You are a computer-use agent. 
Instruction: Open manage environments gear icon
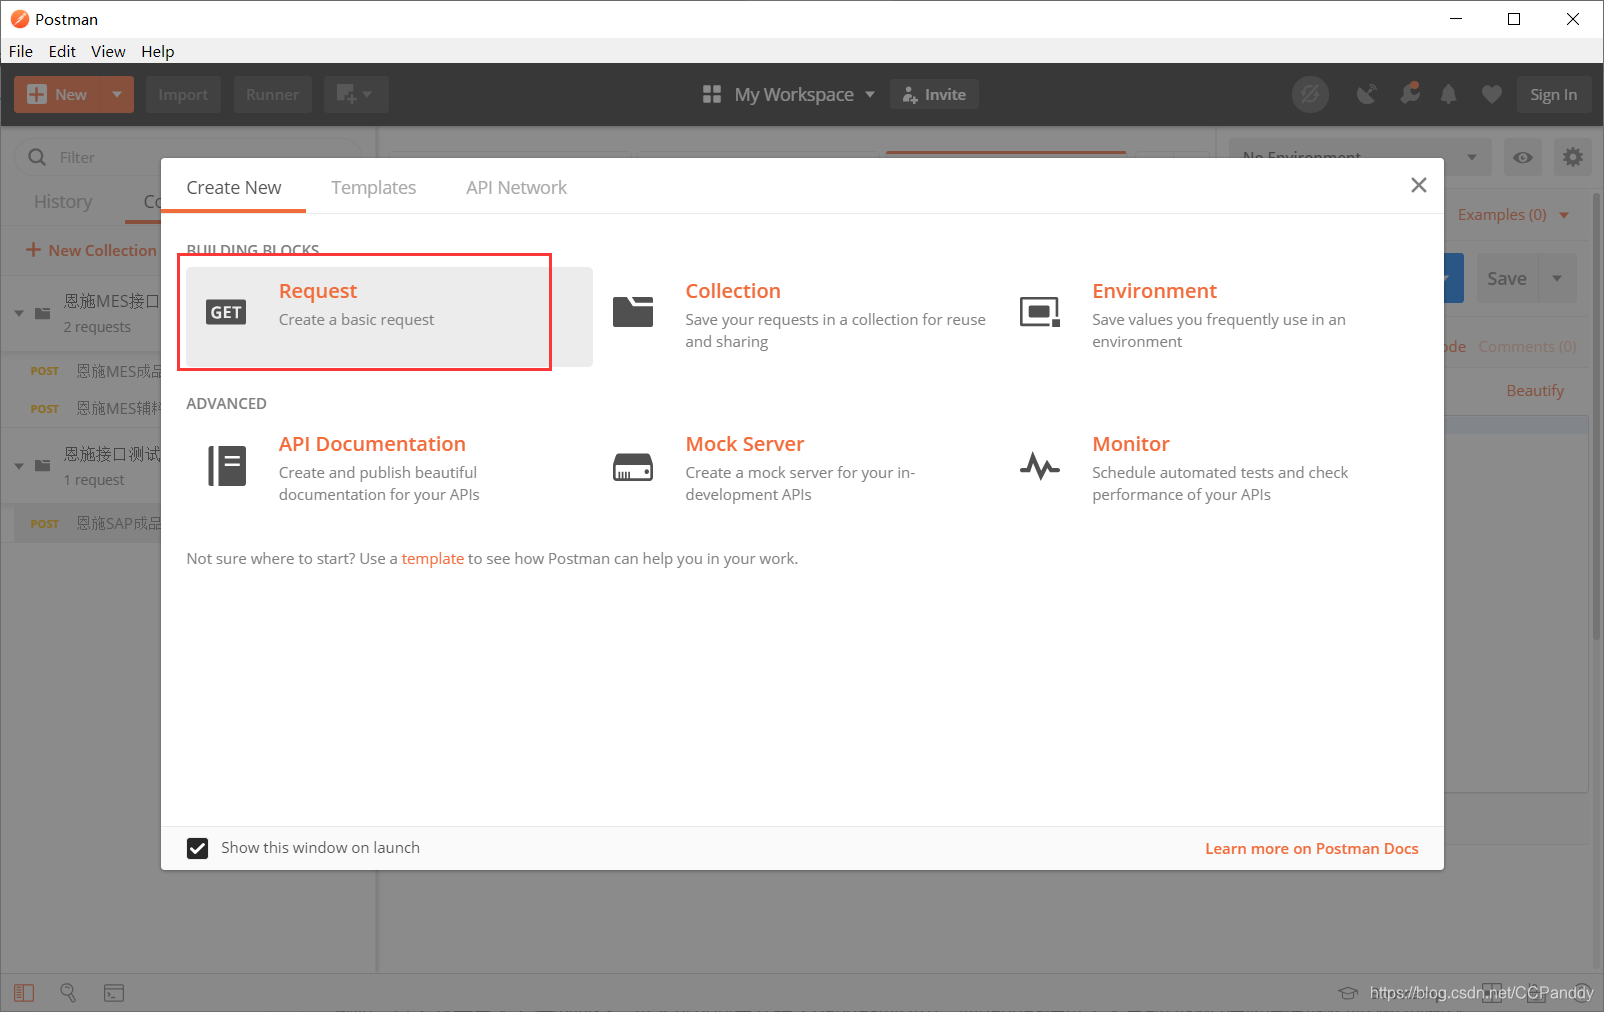point(1573,157)
